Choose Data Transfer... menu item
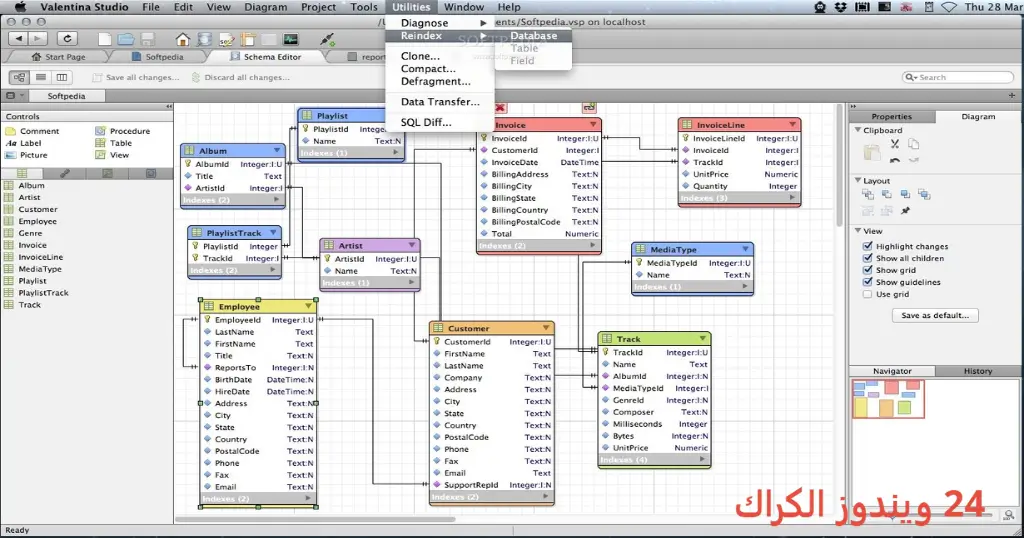This screenshot has width=1024, height=538. pos(440,102)
